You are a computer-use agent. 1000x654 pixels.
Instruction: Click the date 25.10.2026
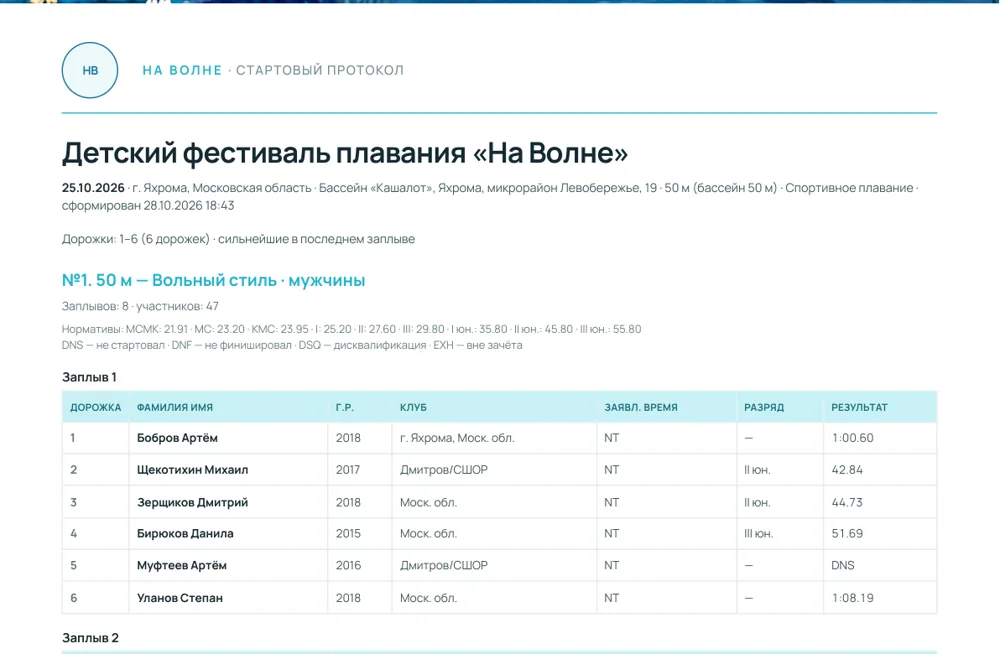tap(93, 188)
